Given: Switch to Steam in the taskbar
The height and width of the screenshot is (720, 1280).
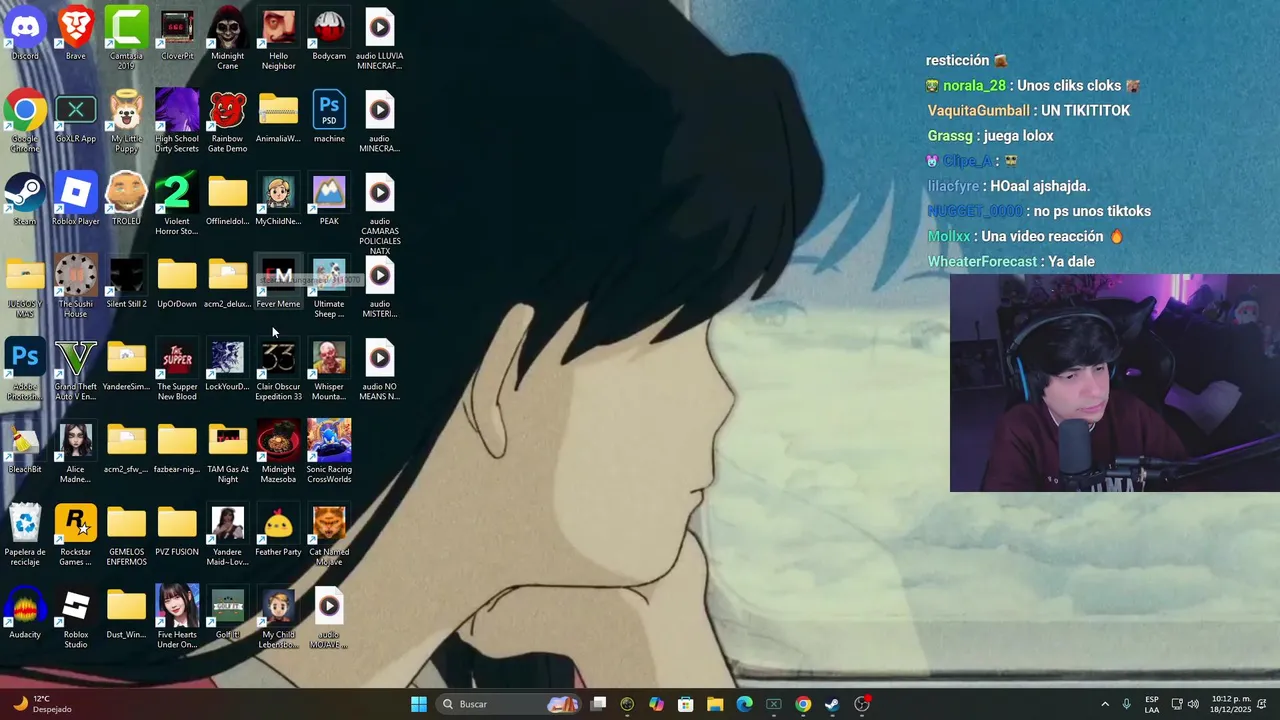Looking at the screenshot, I should pos(832,704).
